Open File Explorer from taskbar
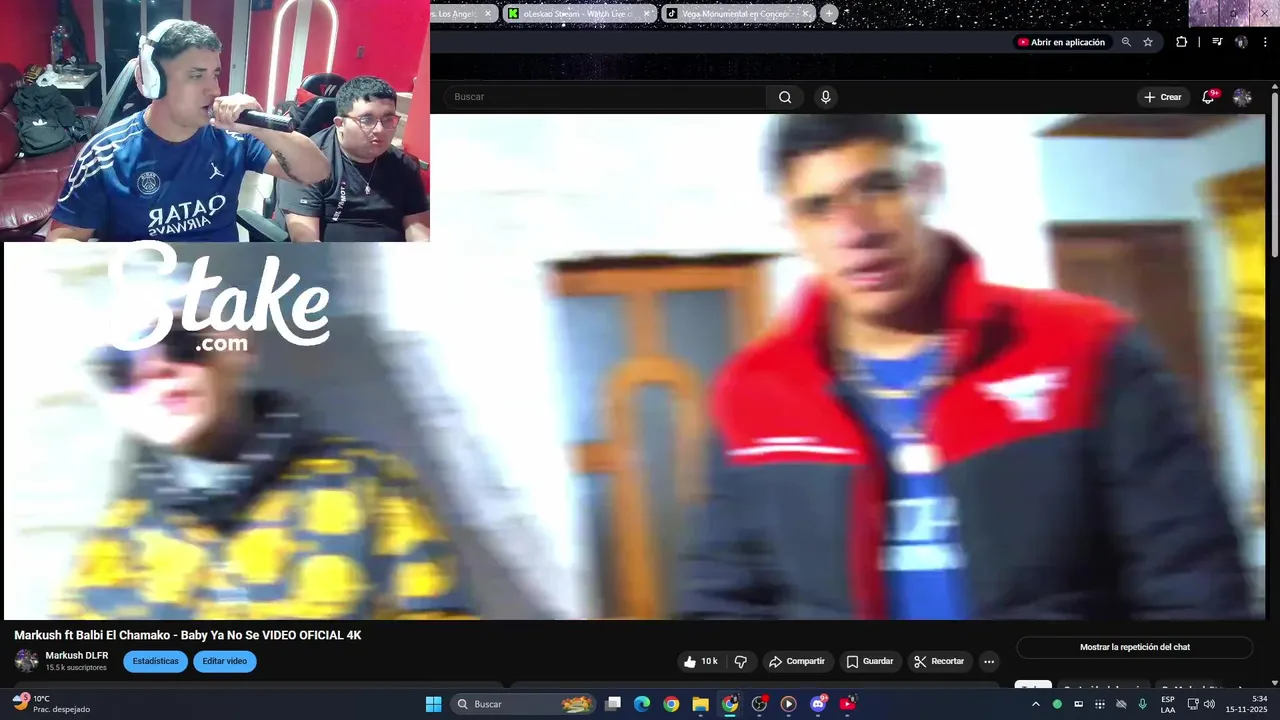Image resolution: width=1280 pixels, height=720 pixels. click(x=700, y=704)
